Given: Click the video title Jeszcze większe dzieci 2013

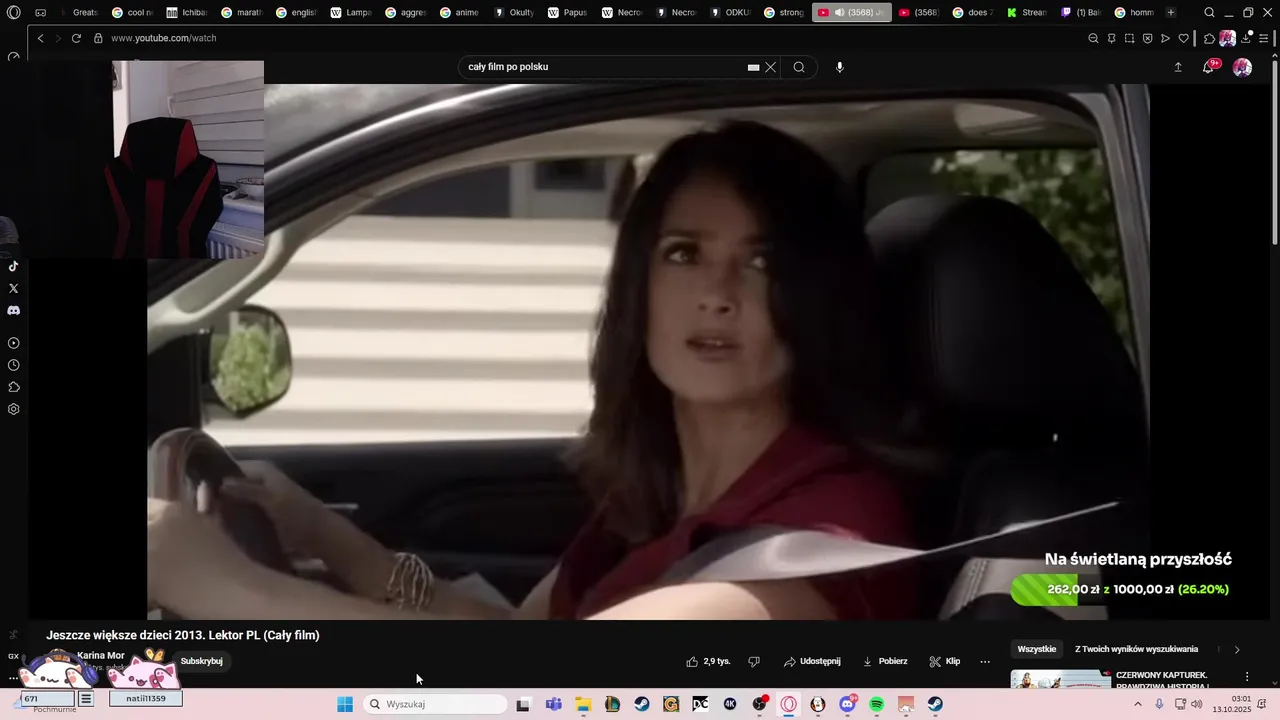Looking at the screenshot, I should (183, 635).
